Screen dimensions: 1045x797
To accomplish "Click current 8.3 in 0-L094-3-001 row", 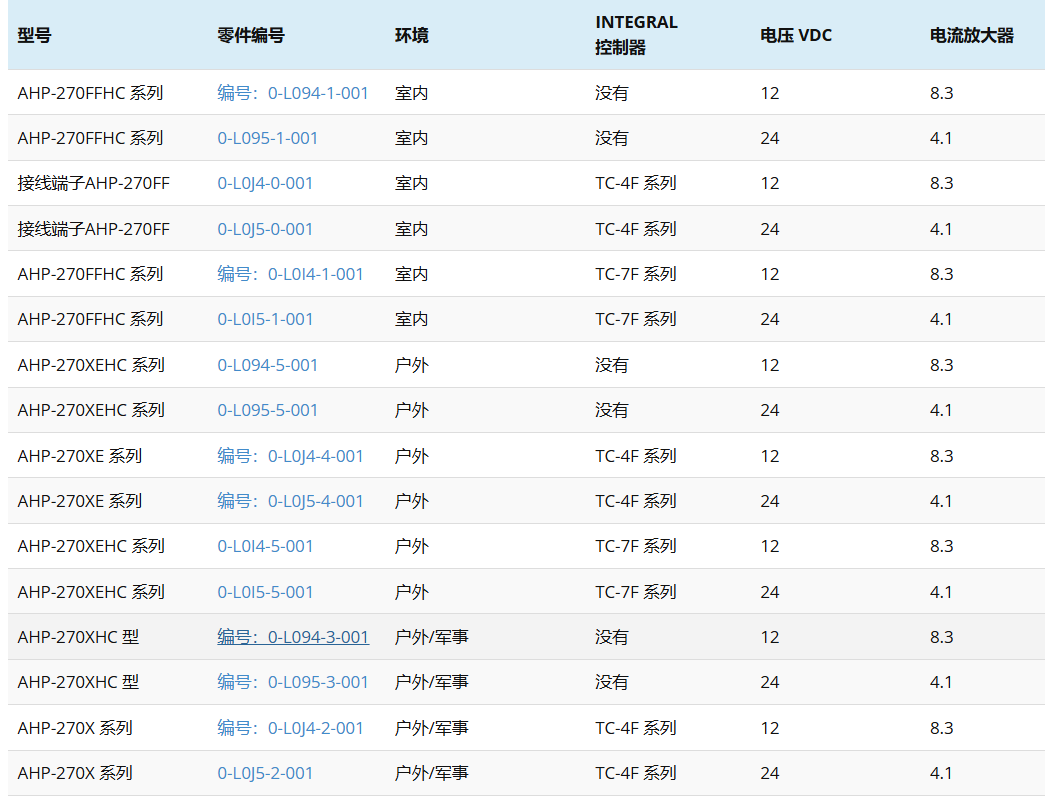I will (941, 637).
